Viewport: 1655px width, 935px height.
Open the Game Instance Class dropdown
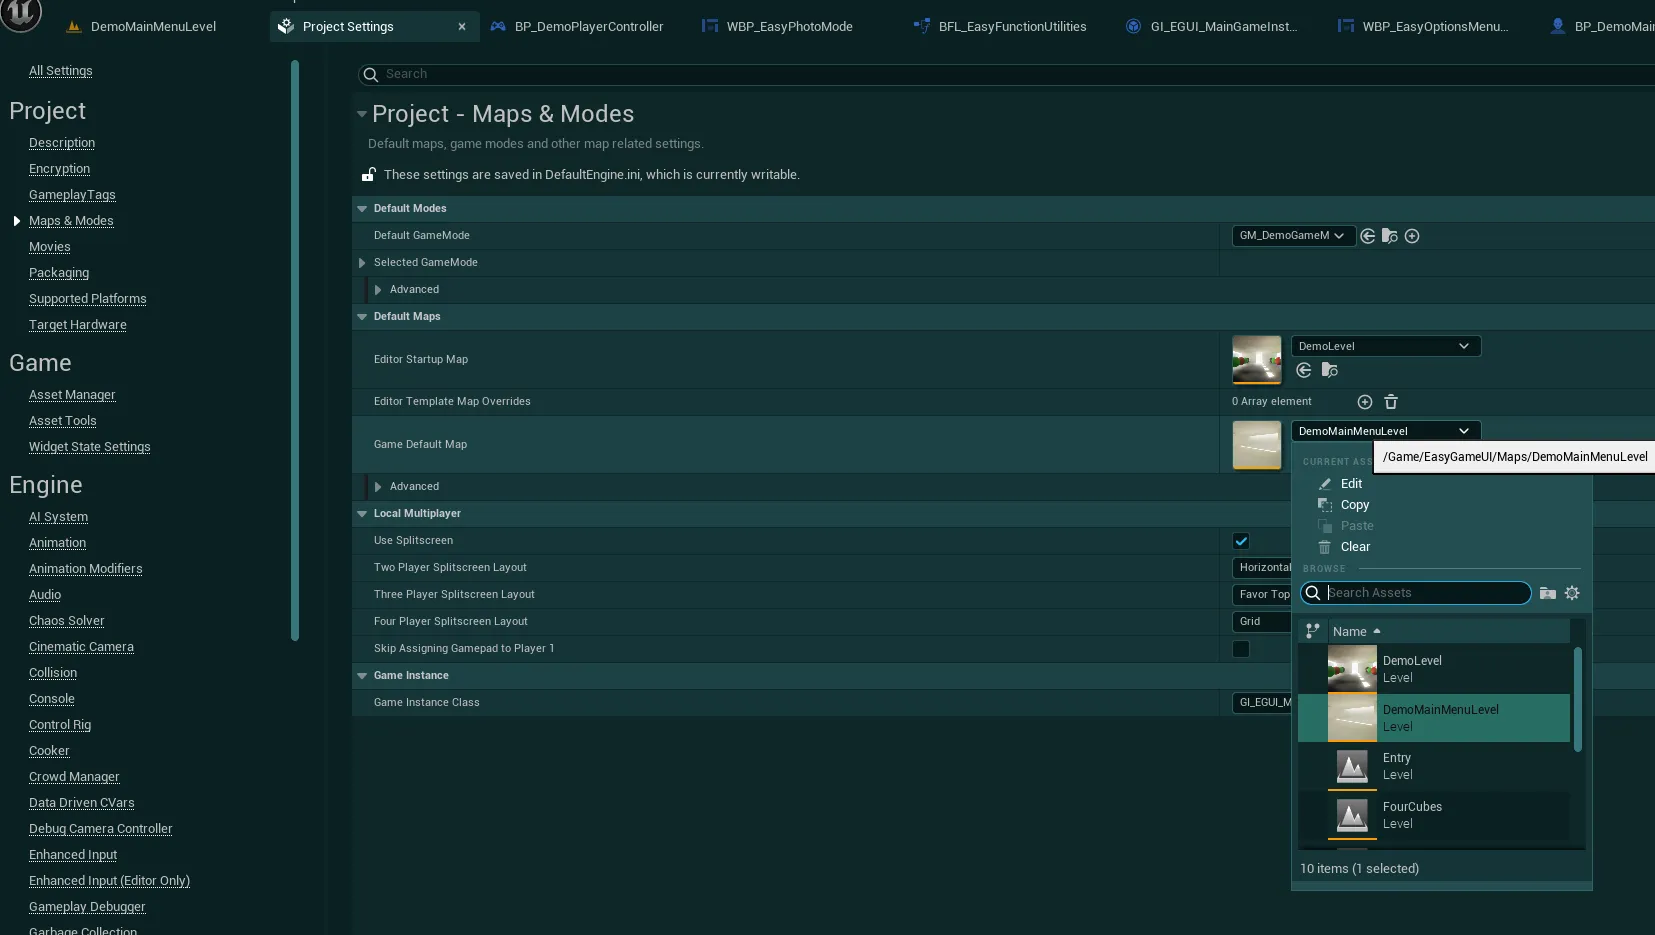pyautogui.click(x=1262, y=703)
